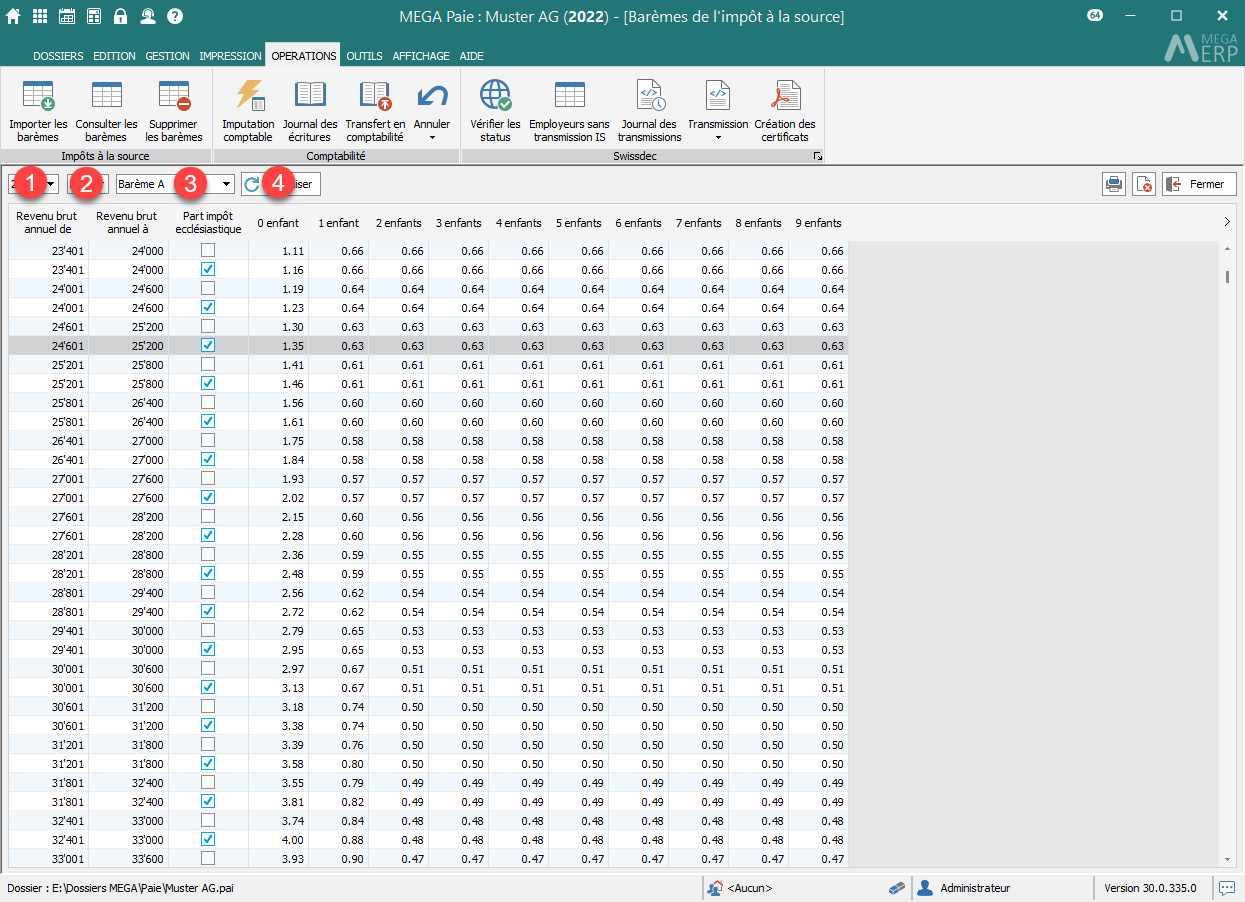Screen dimensions: 1245x902
Task: Click the Importer les barèmes icon
Action: pos(38,96)
